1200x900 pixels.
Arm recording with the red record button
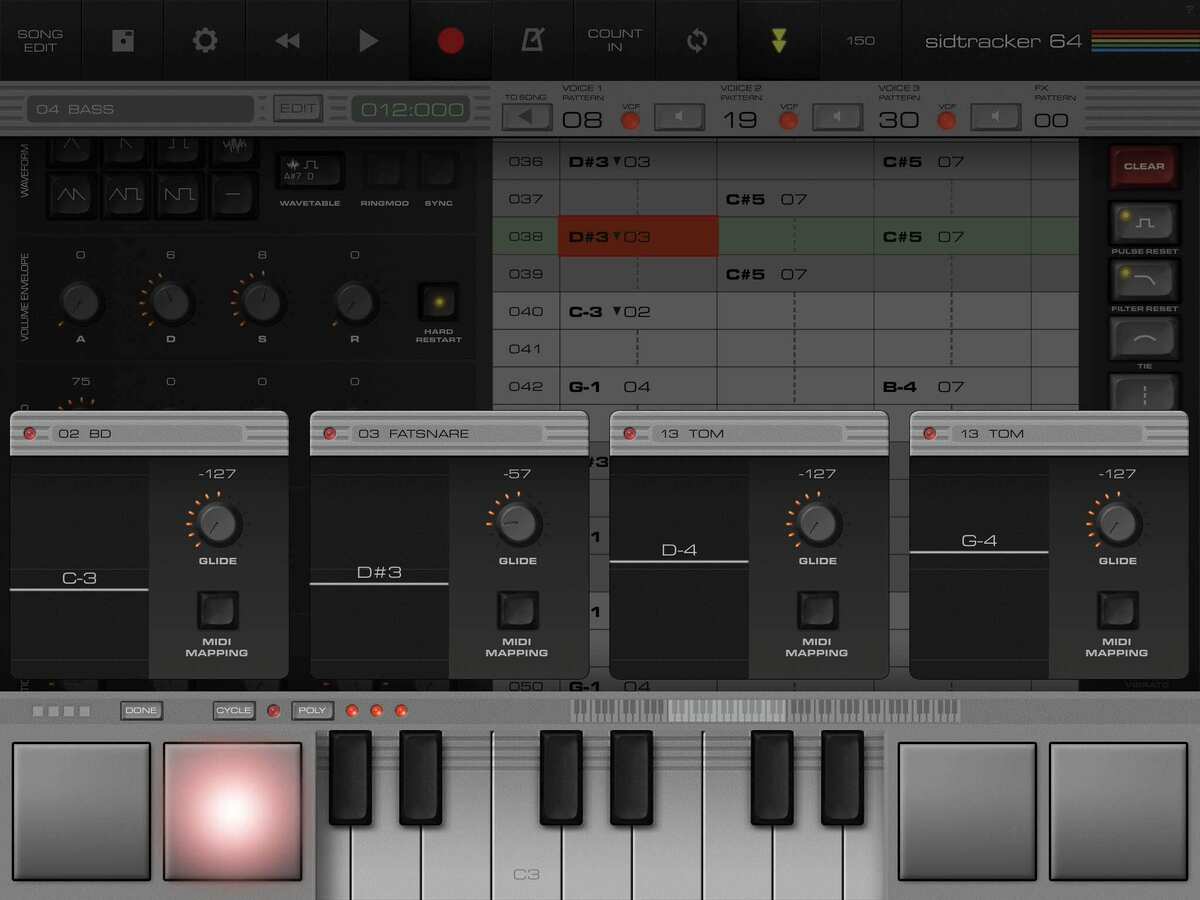[451, 40]
